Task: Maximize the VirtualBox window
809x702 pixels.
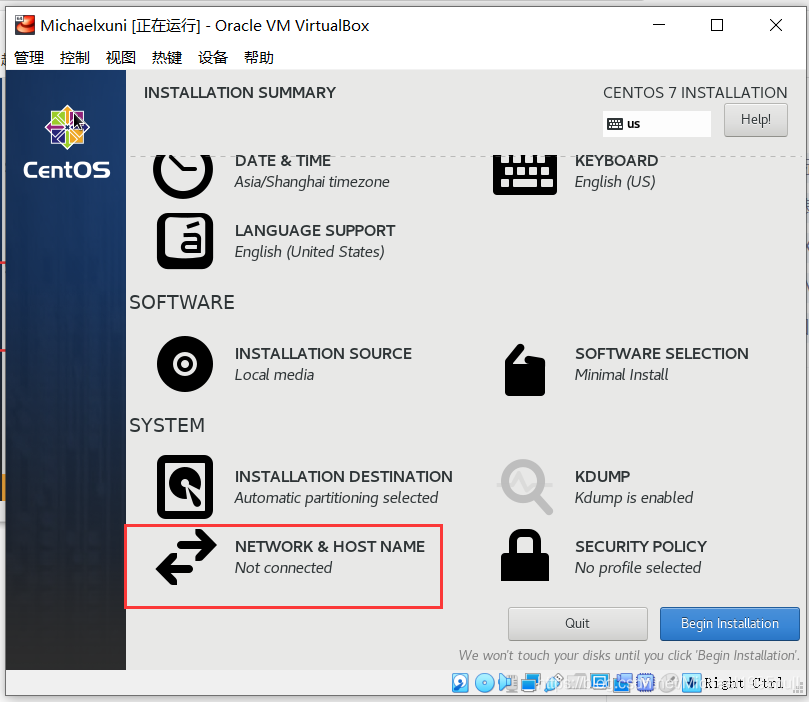Action: 717,25
